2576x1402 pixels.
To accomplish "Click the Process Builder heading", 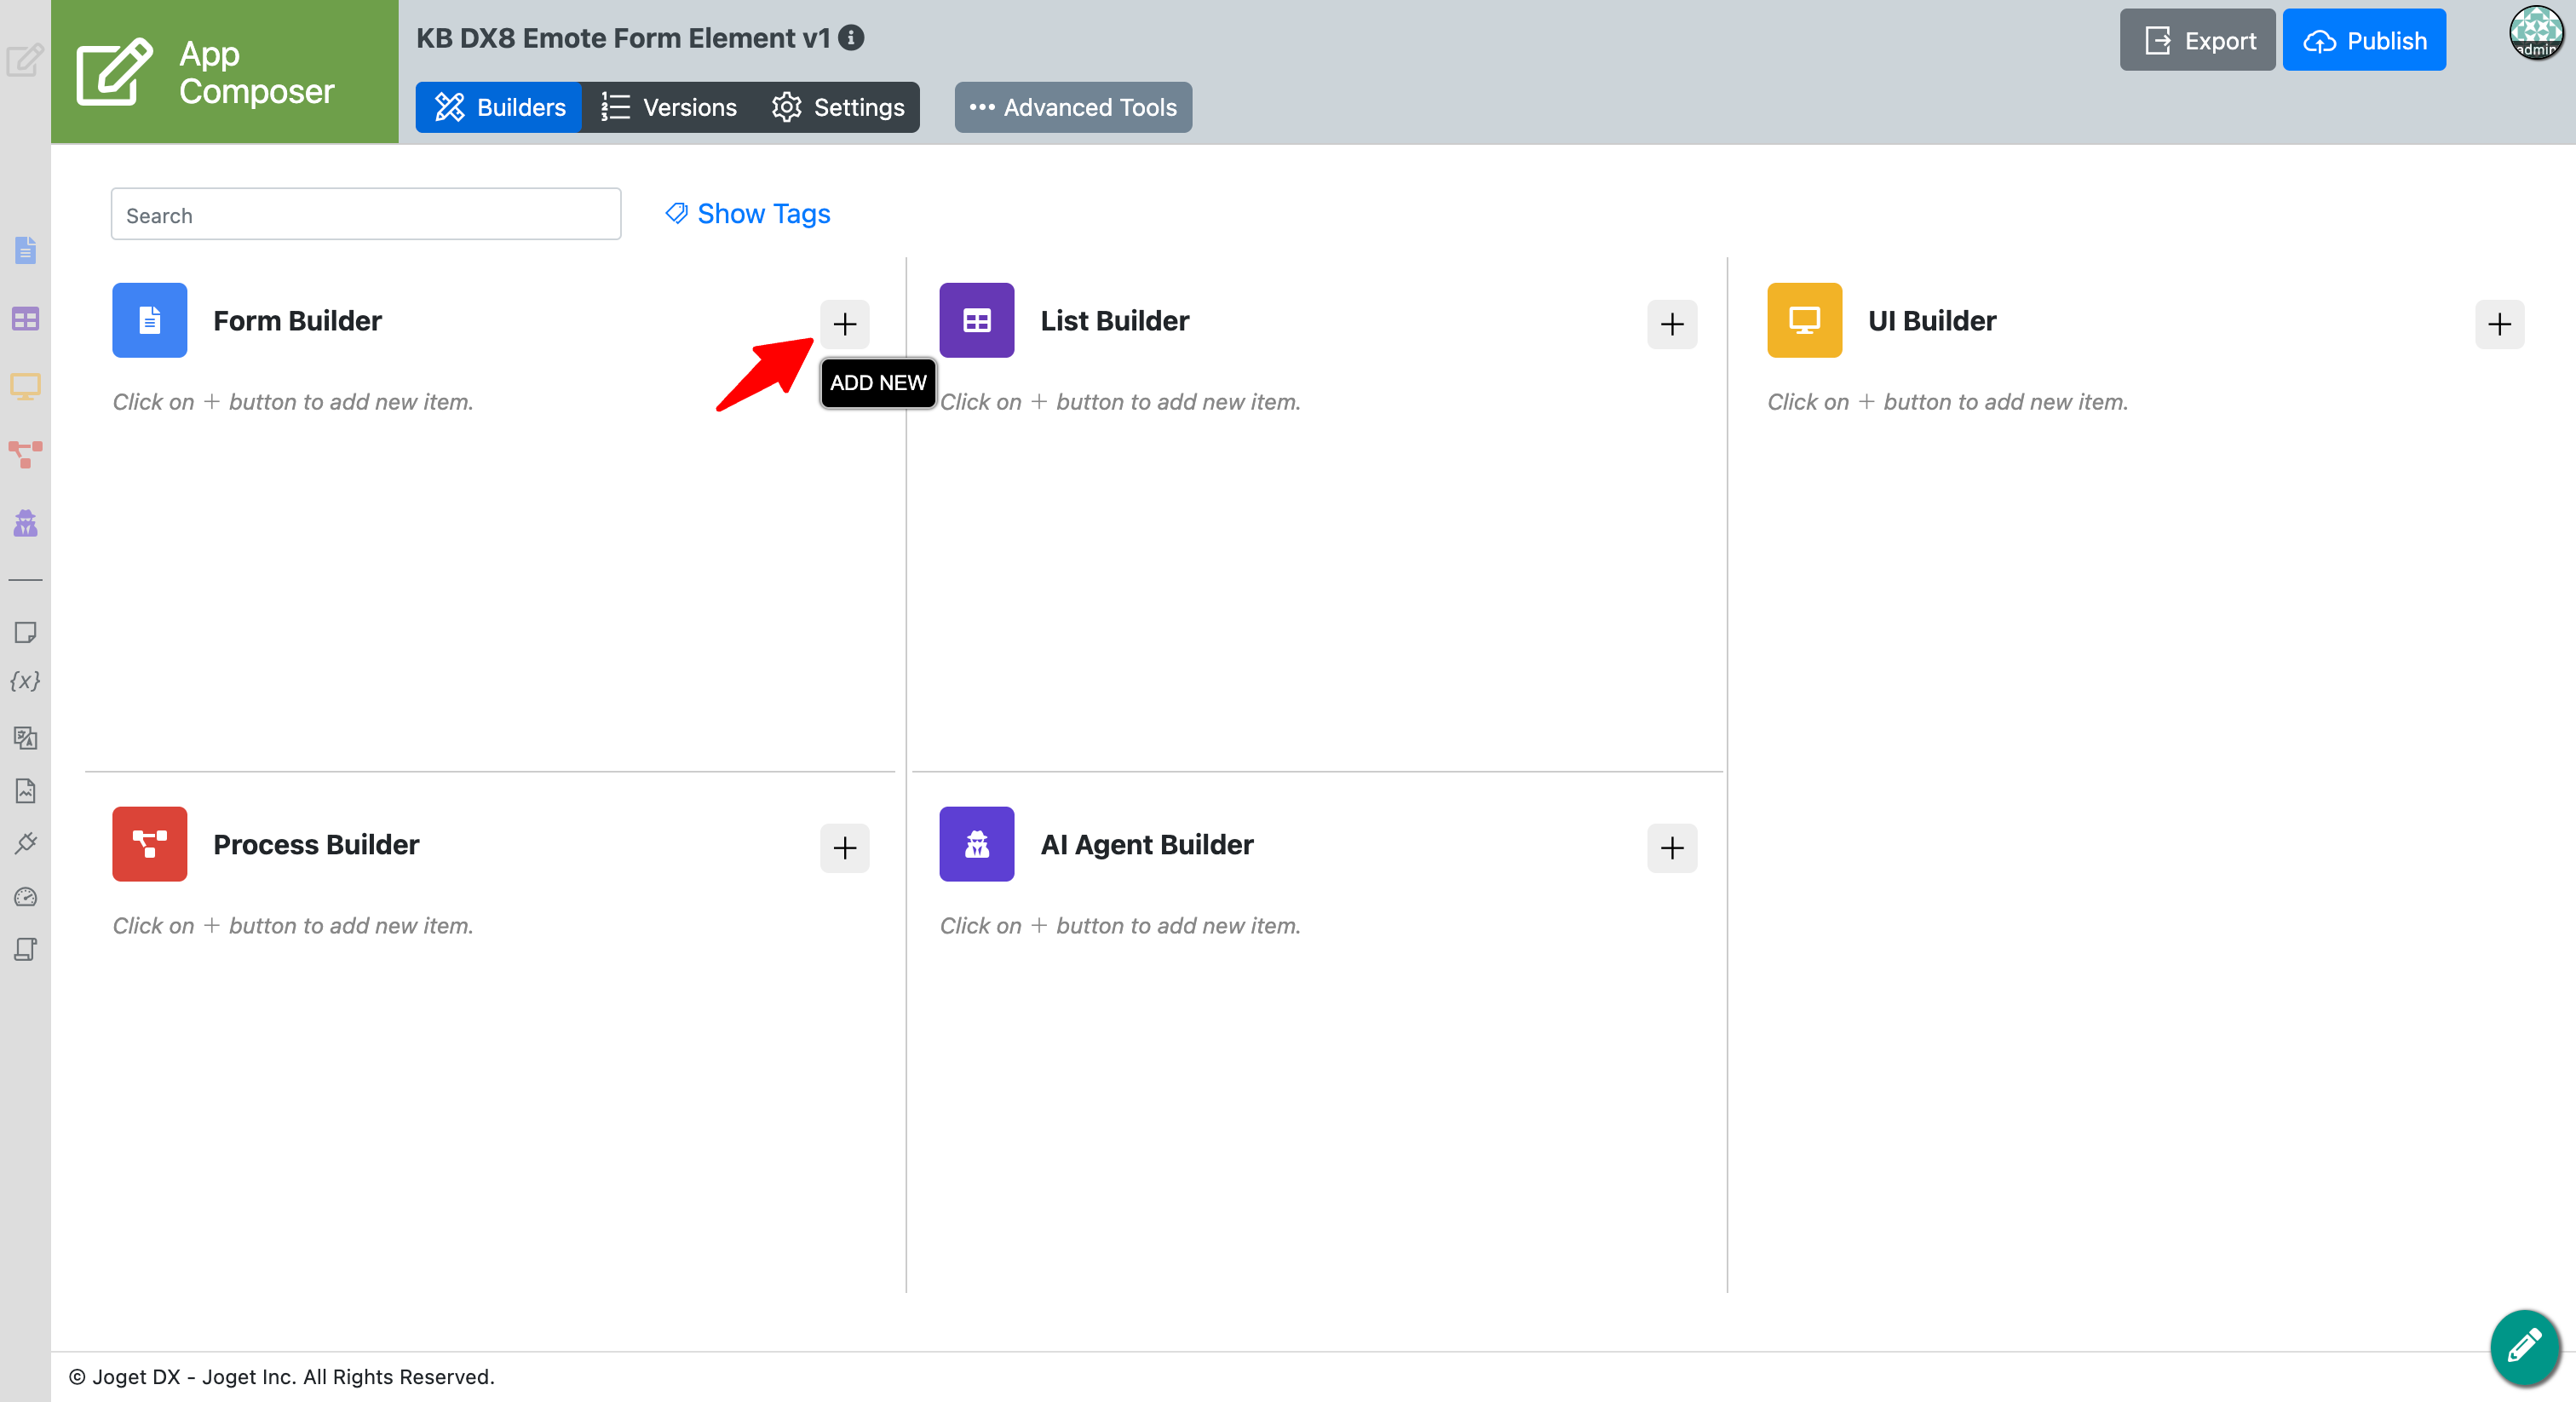I will (316, 844).
